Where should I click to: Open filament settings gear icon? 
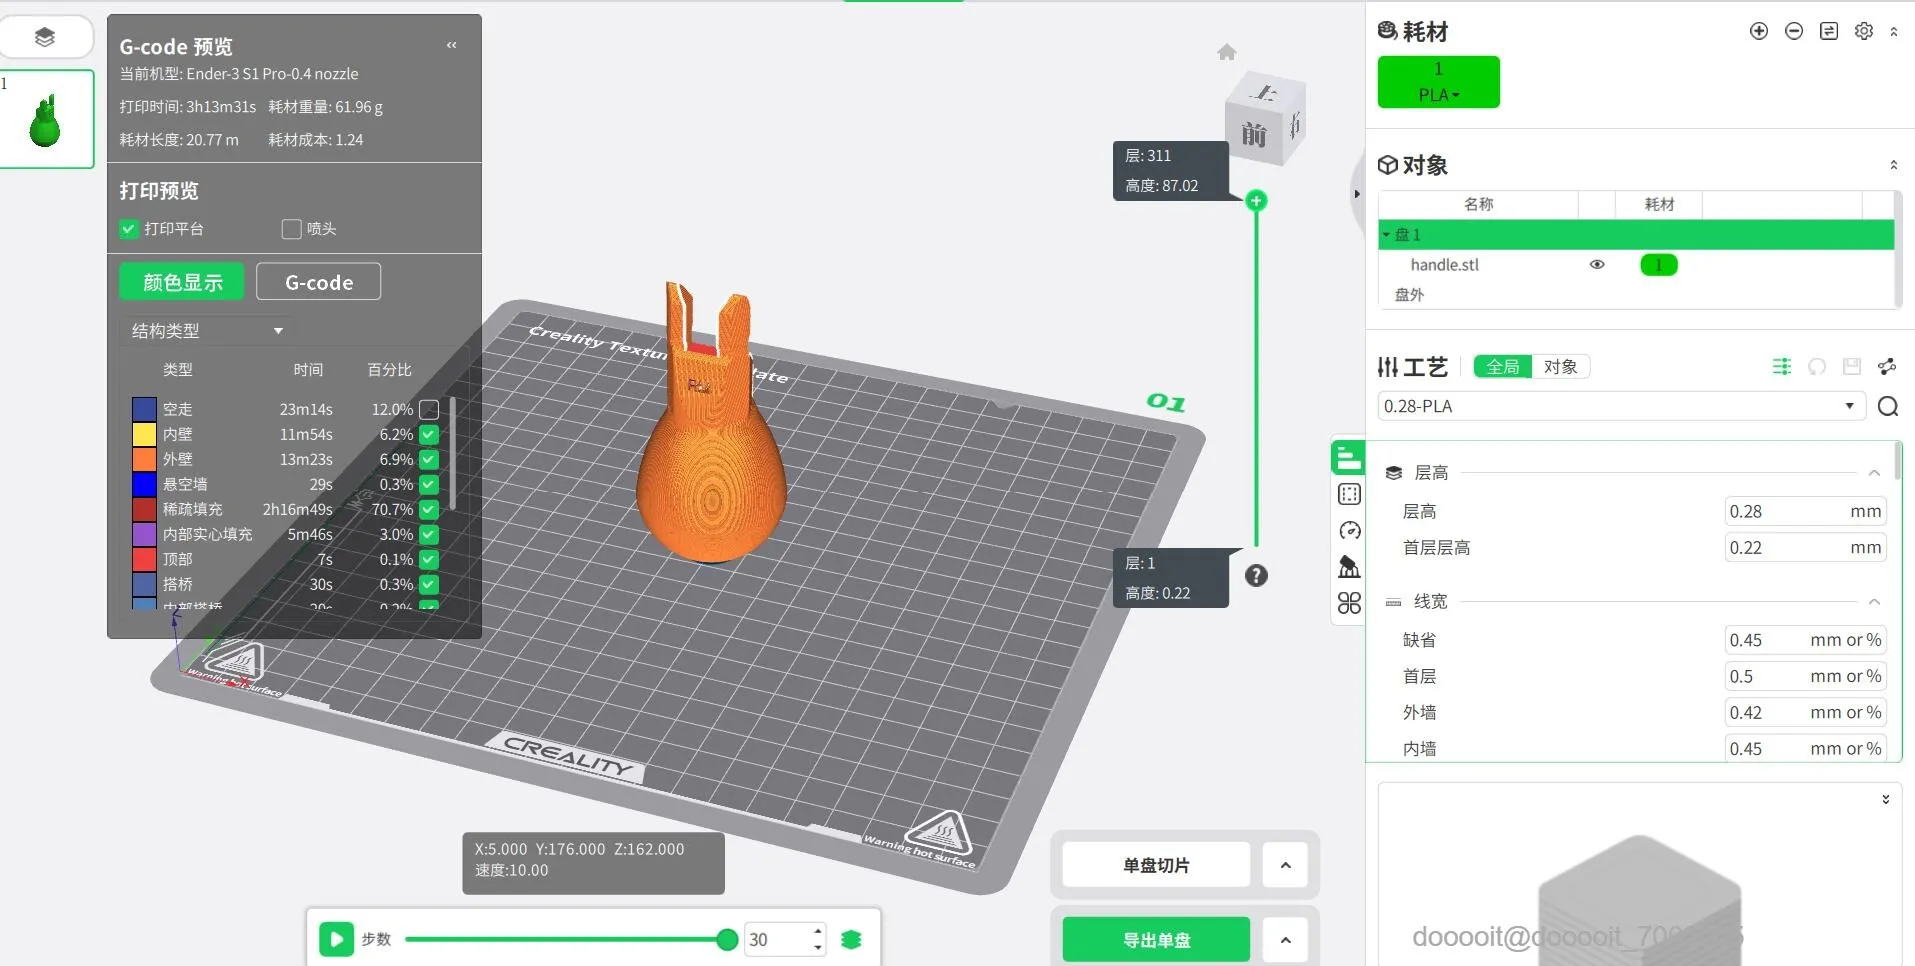click(1864, 31)
